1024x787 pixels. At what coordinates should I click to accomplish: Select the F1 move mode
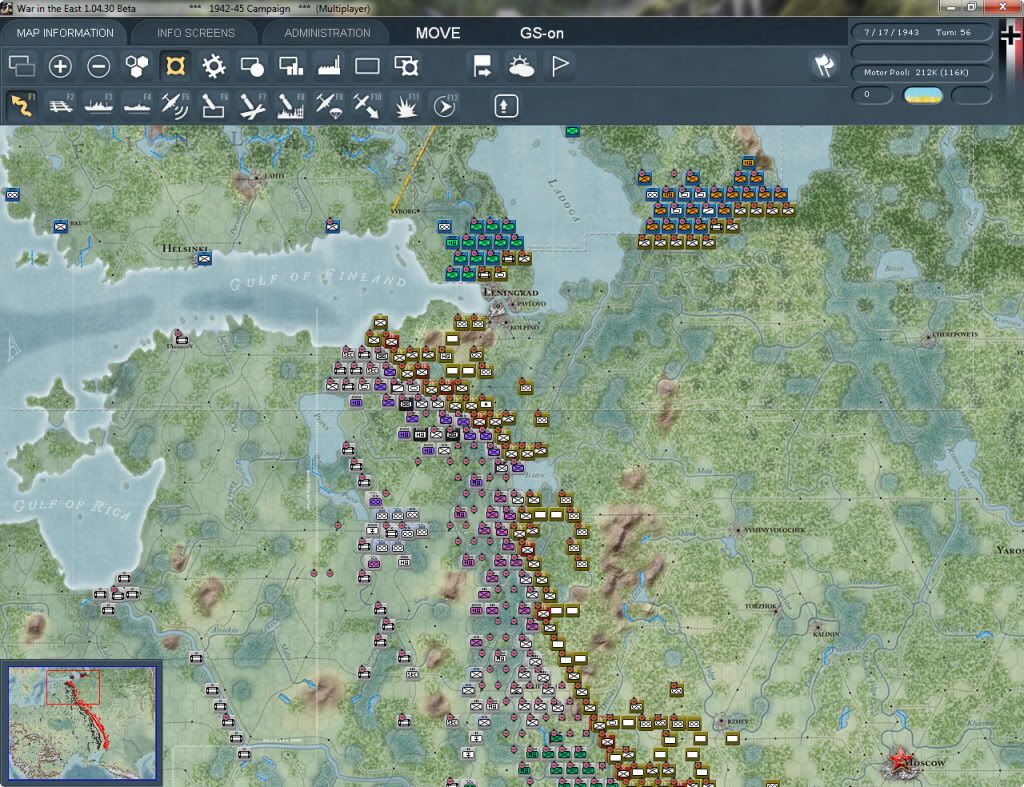tap(22, 105)
